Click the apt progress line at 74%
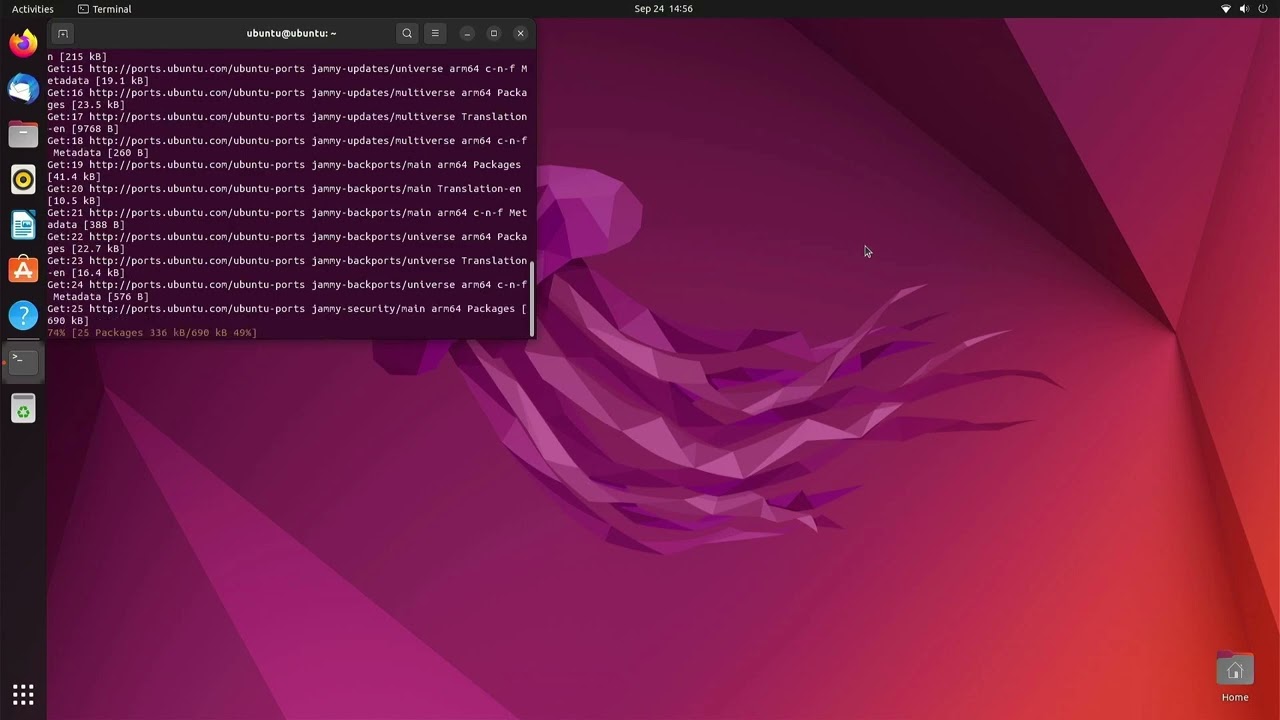 click(x=152, y=332)
